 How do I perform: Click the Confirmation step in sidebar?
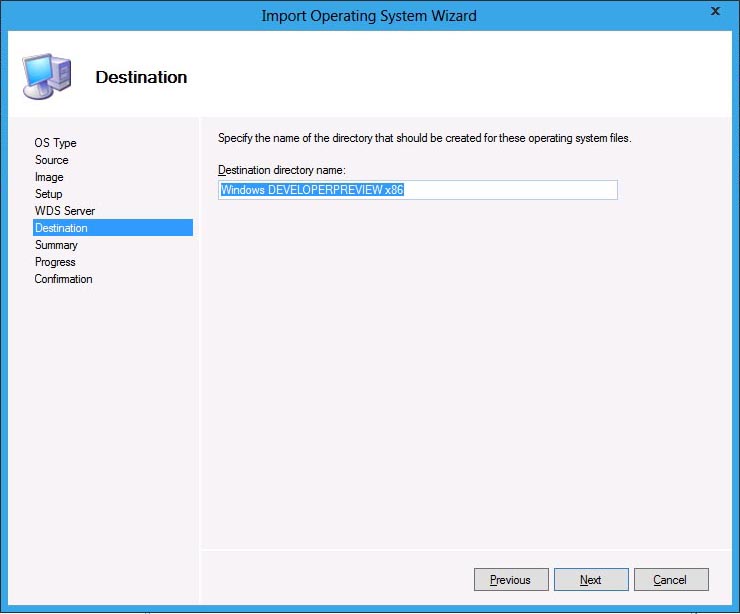64,279
